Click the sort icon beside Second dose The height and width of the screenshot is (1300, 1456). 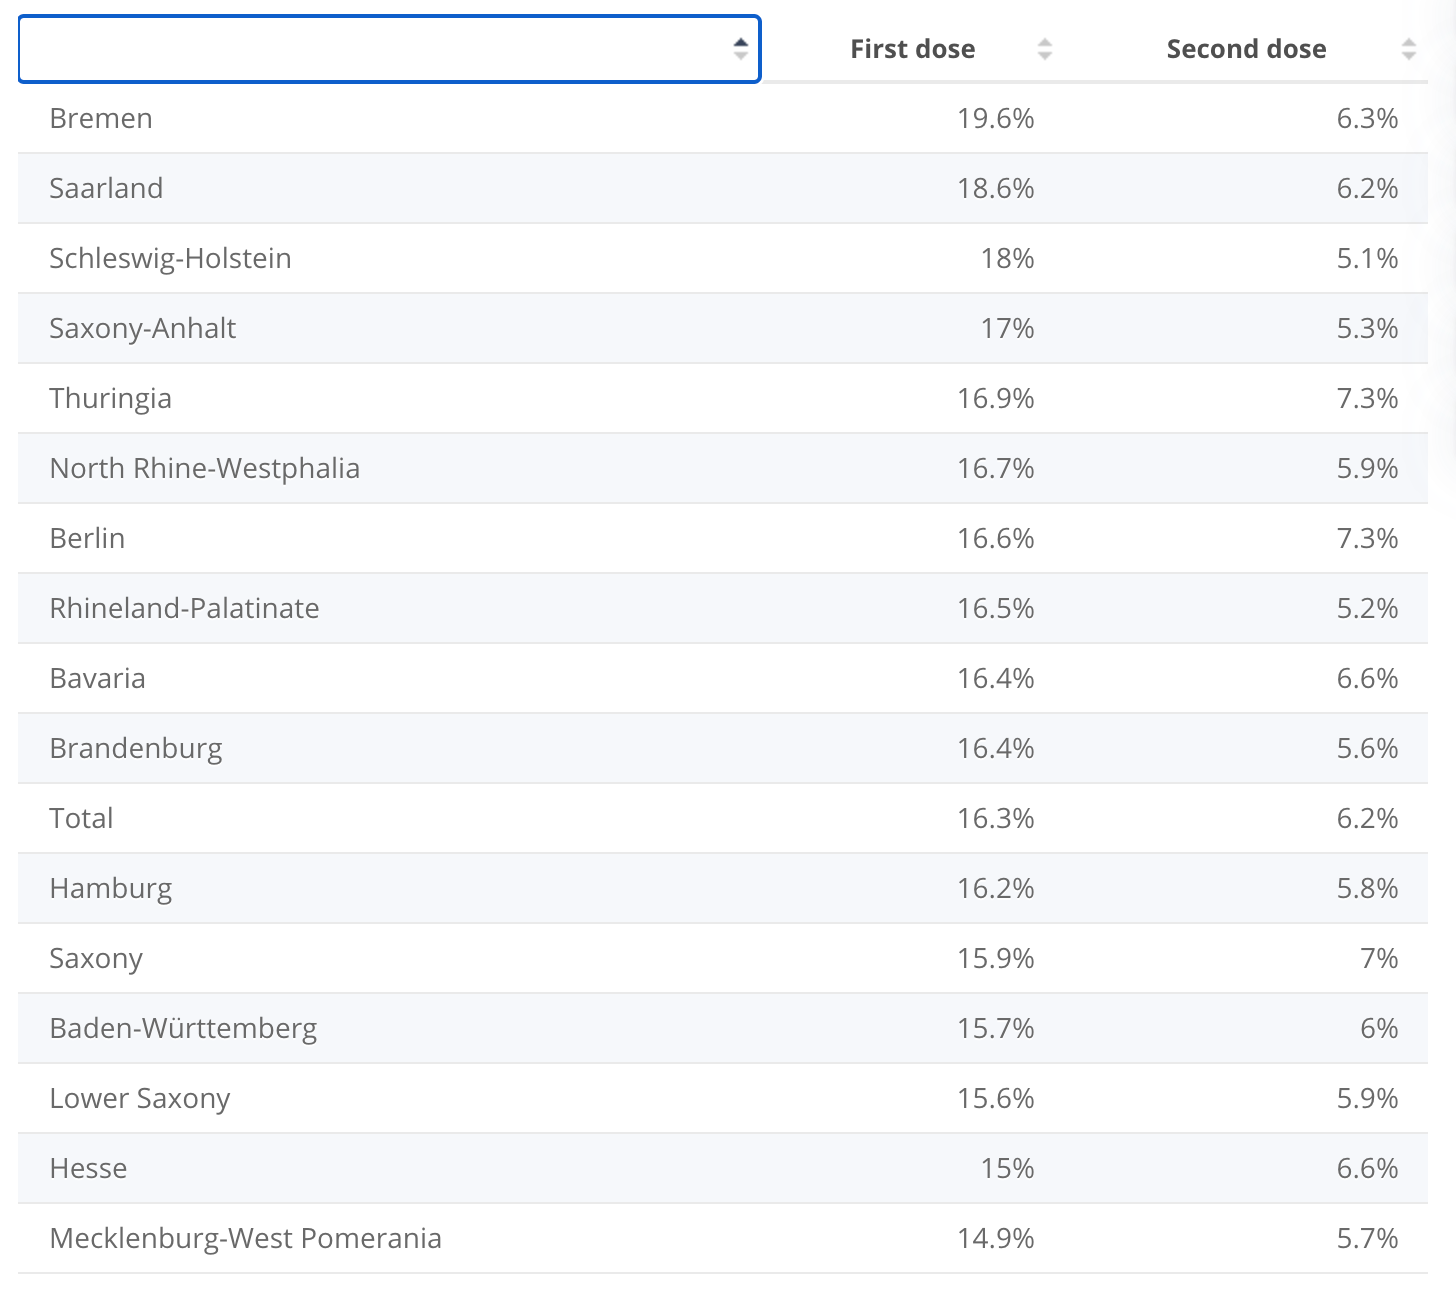(x=1408, y=49)
